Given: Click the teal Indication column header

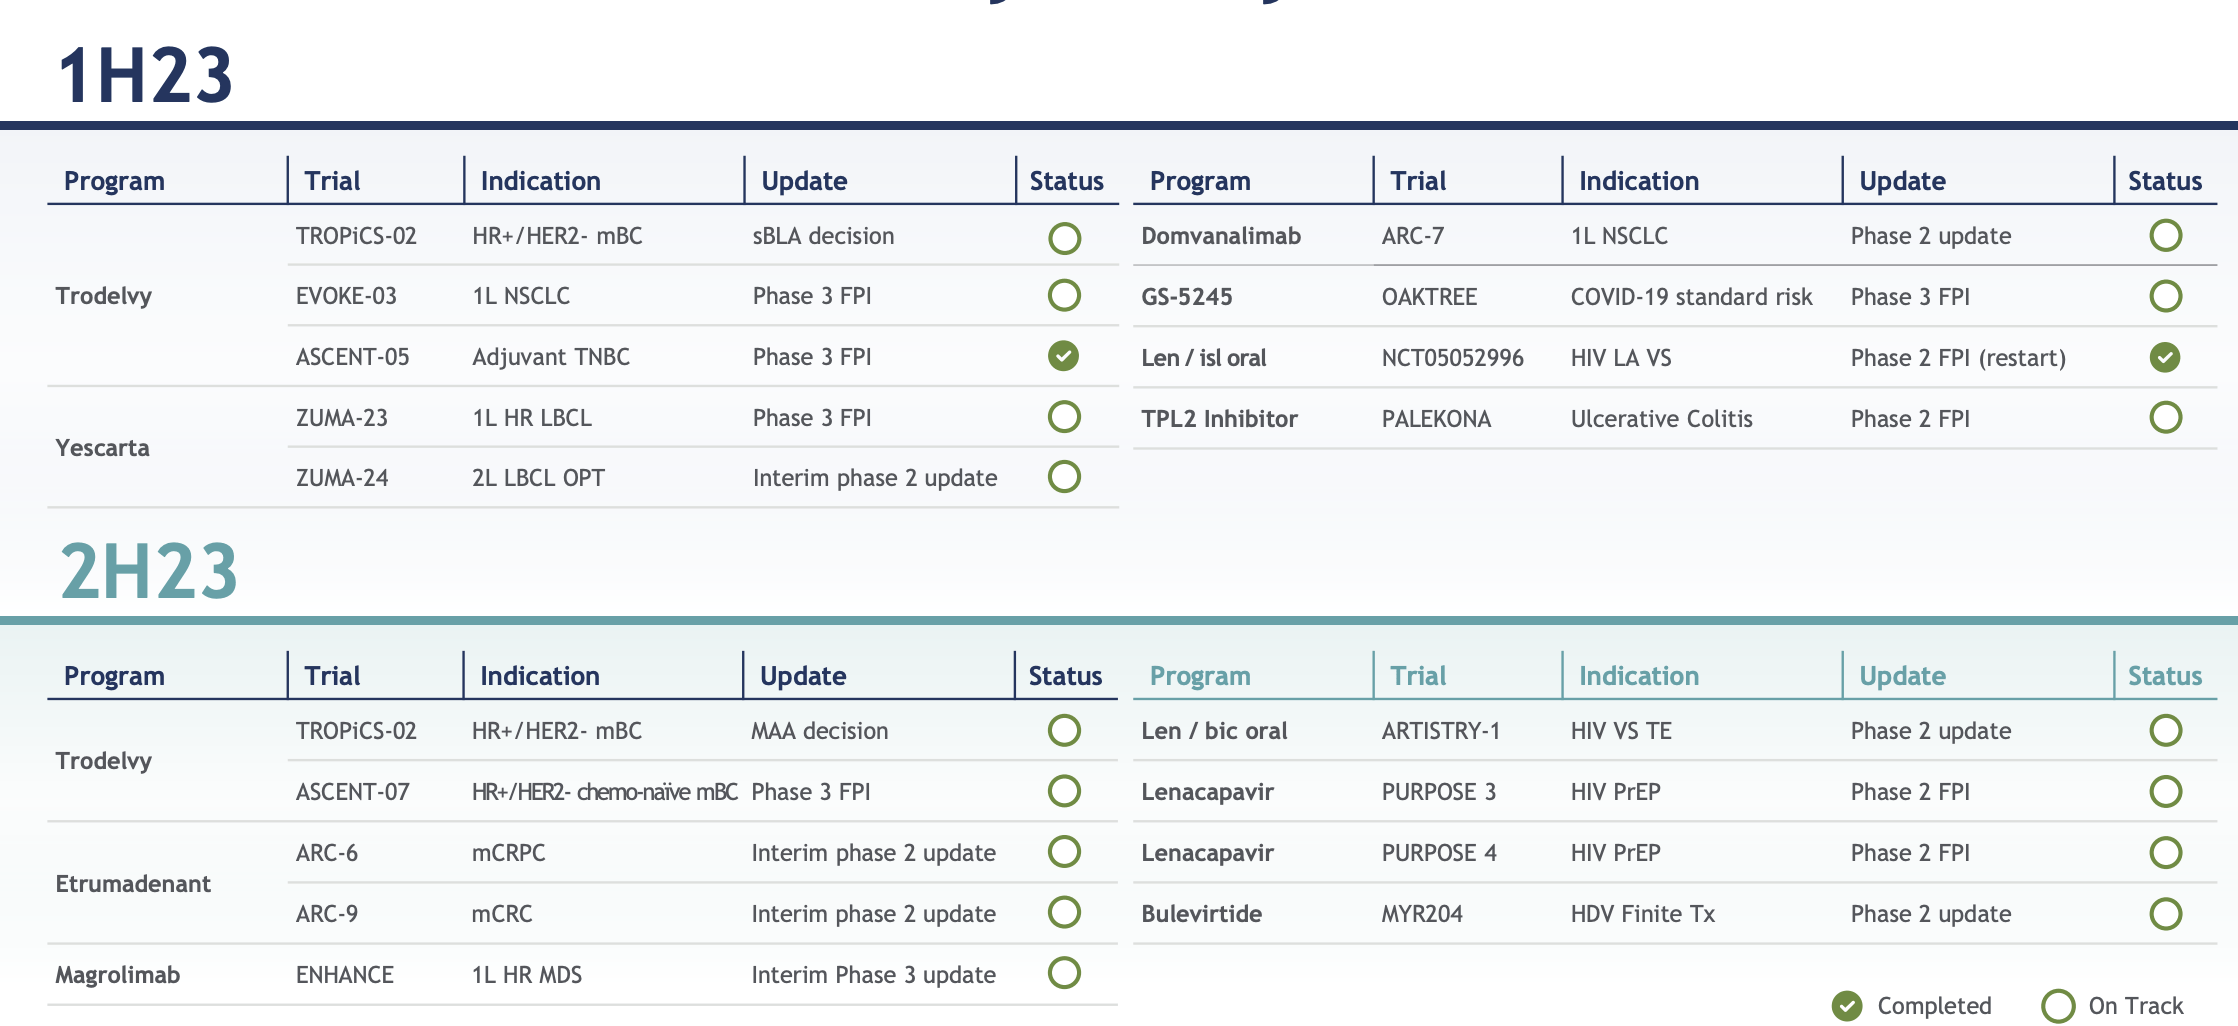Looking at the screenshot, I should point(1638,676).
